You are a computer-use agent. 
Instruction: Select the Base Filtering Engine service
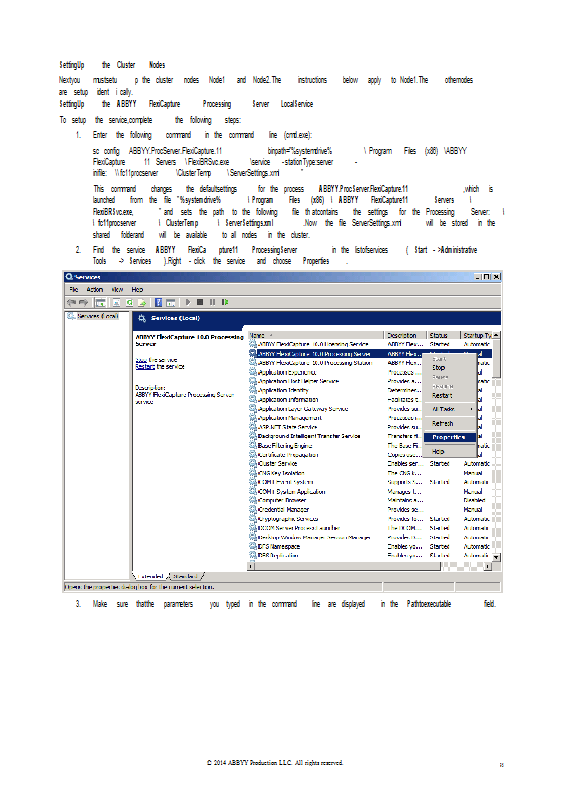370,445
